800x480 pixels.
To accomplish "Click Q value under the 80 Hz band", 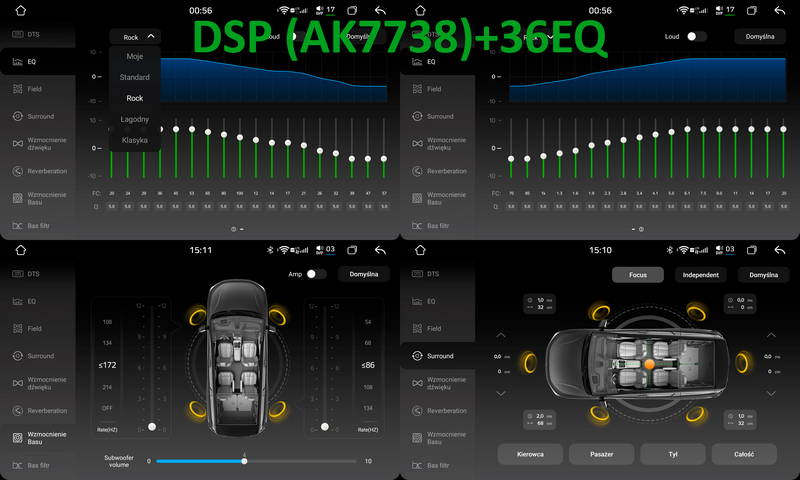I will point(223,207).
